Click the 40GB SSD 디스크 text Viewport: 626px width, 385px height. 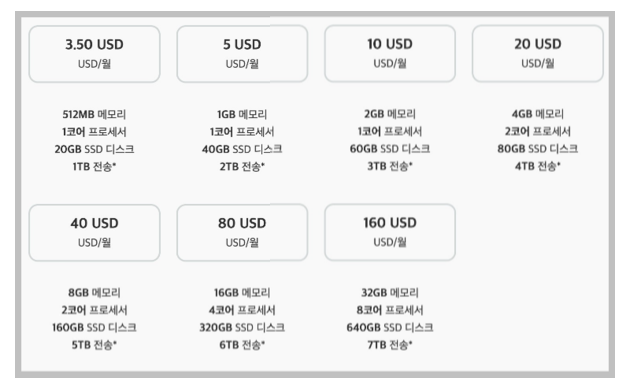point(242,149)
